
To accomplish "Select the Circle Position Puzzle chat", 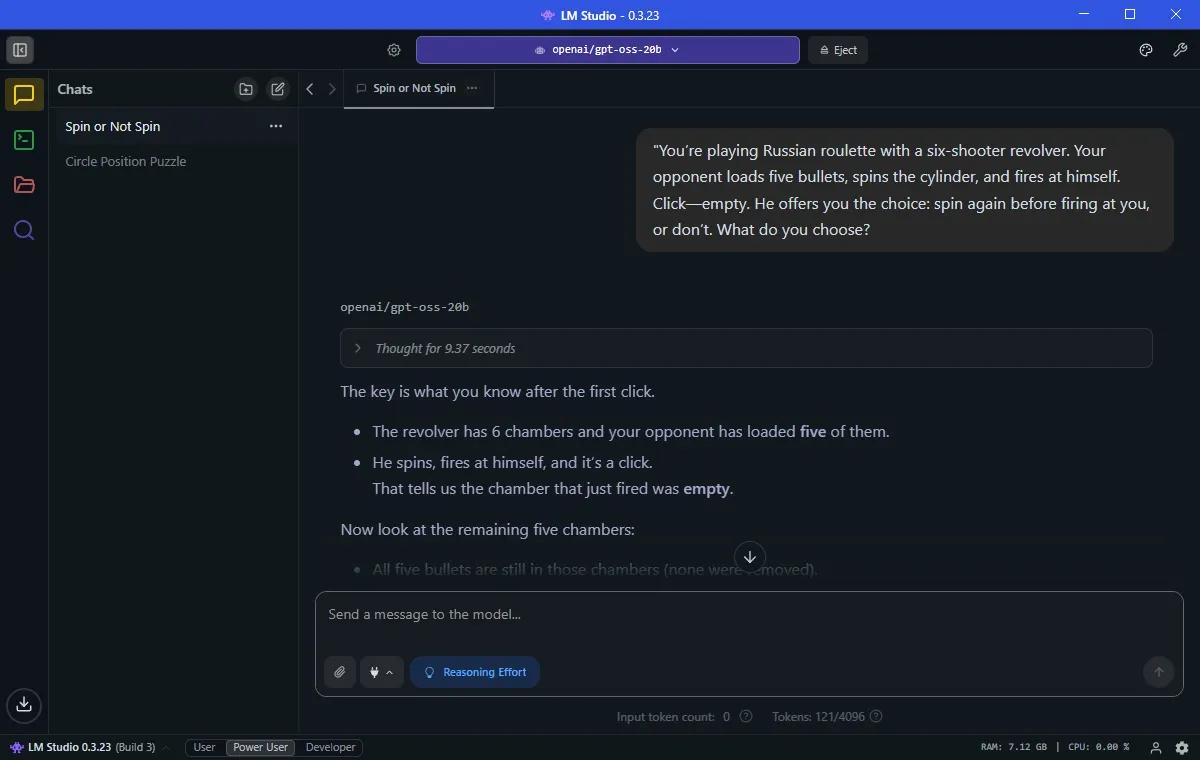I will (x=174, y=161).
